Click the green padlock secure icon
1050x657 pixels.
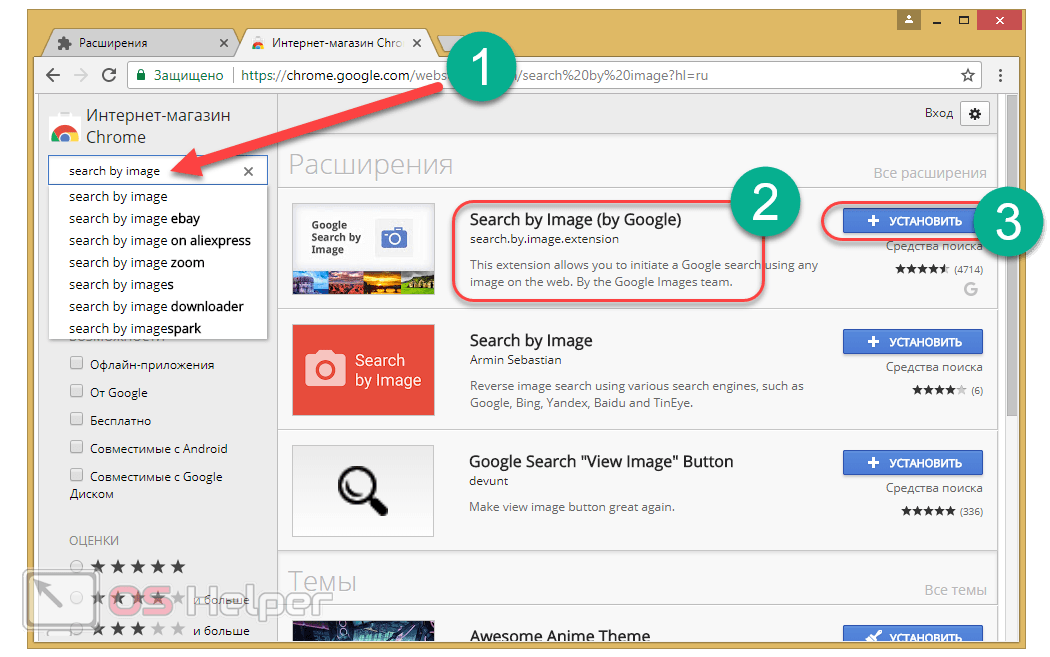[142, 75]
